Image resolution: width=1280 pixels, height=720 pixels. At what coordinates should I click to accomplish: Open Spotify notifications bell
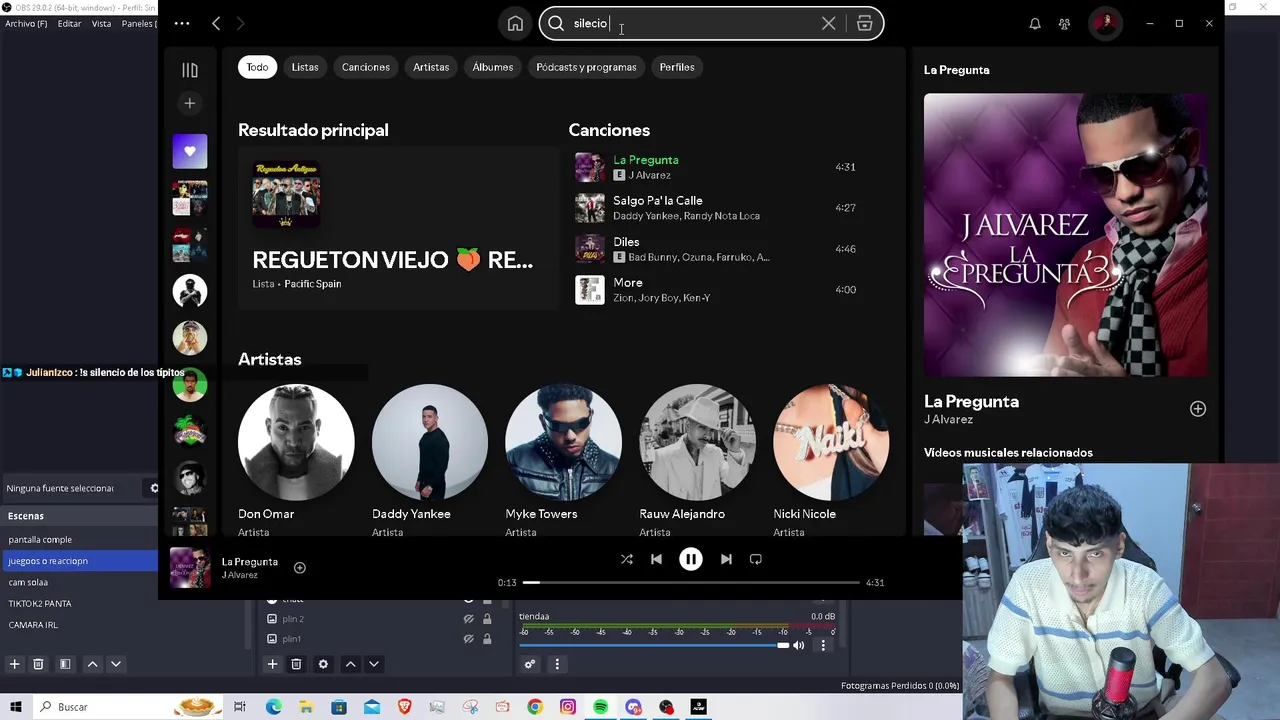(1035, 24)
